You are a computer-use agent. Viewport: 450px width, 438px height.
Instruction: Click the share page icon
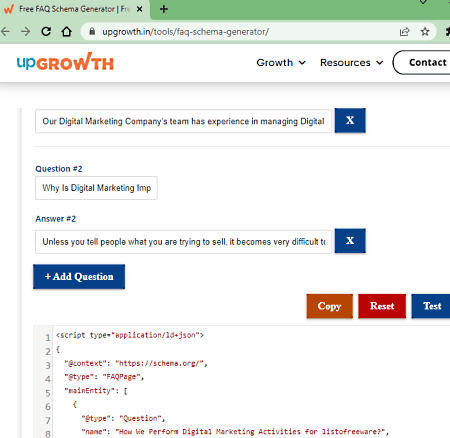tap(404, 32)
